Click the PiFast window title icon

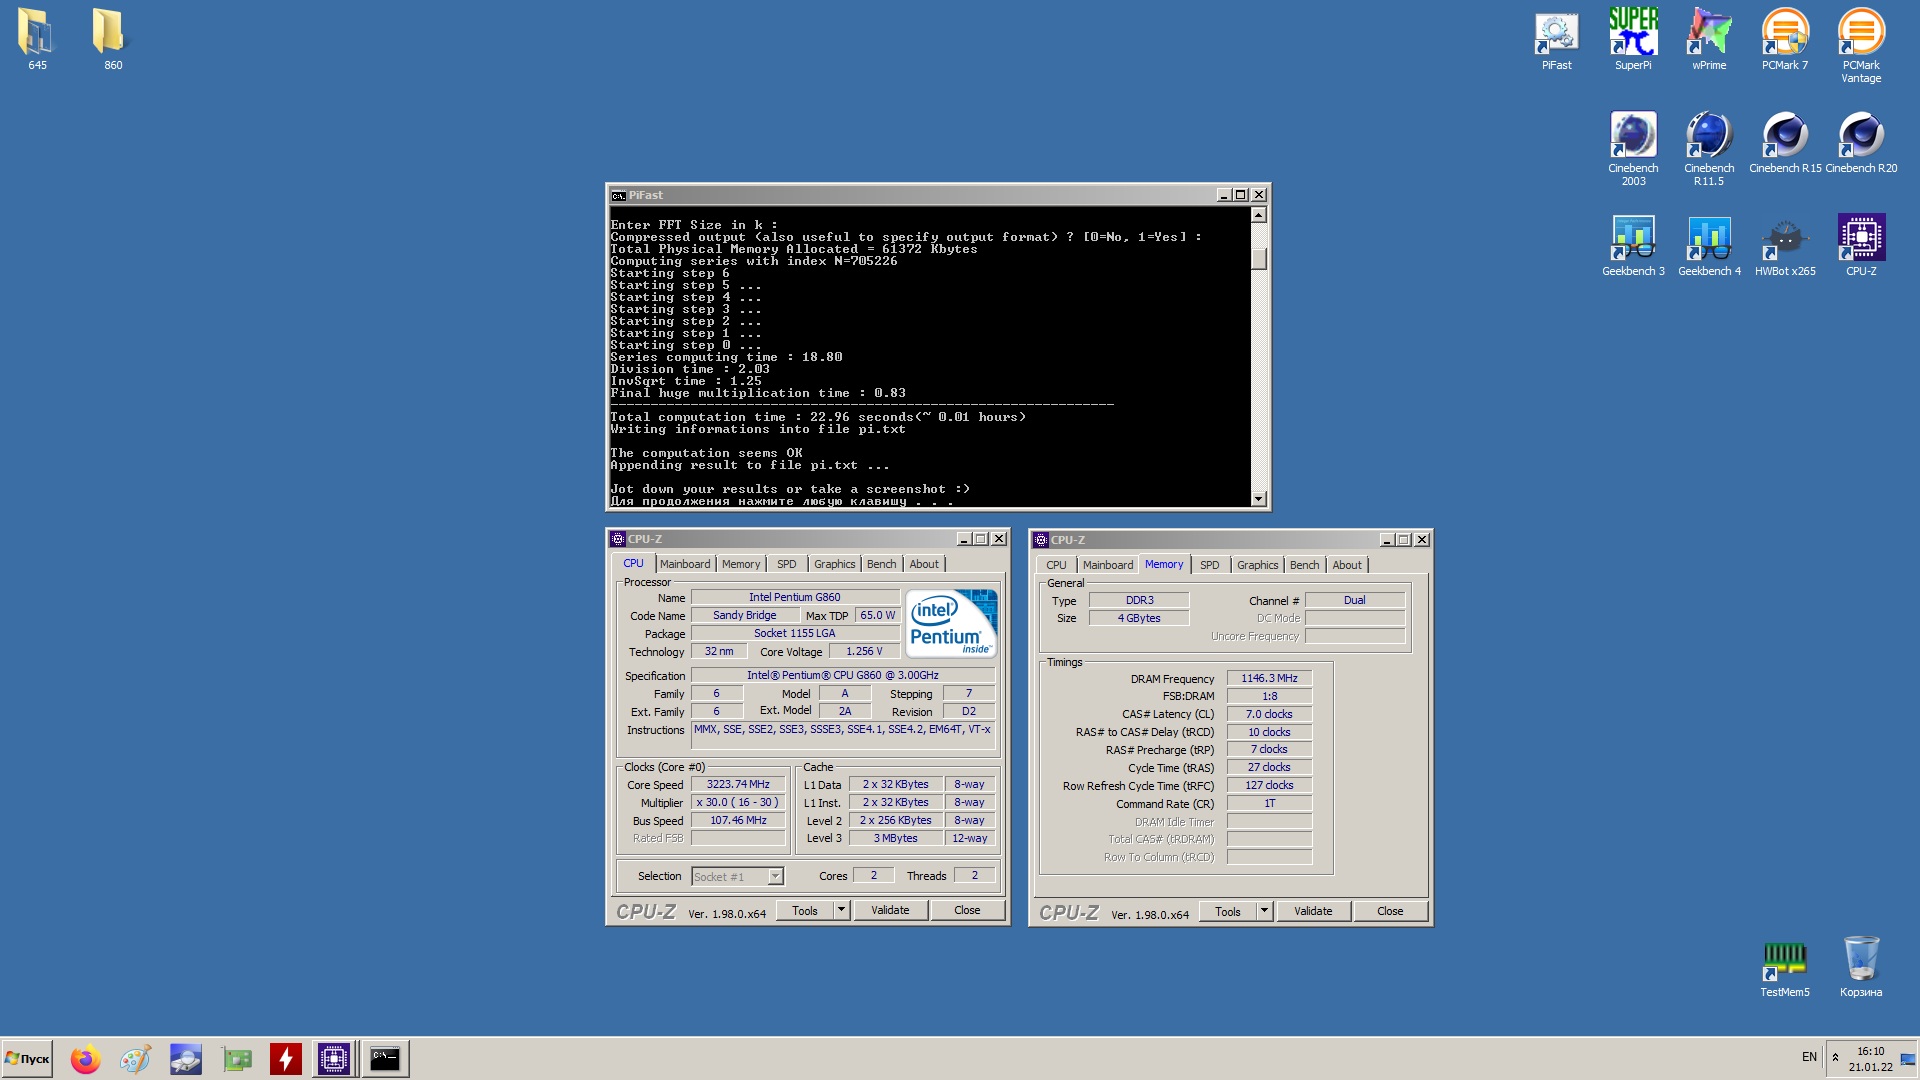[x=618, y=196]
